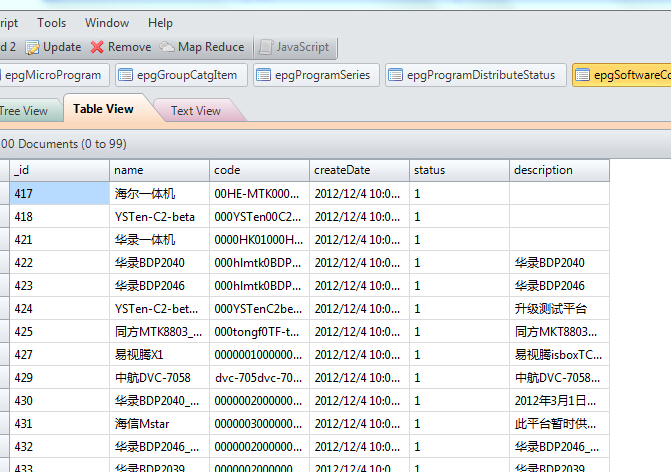The width and height of the screenshot is (671, 472).
Task: Click name cell 华录BDP2040 in row 422
Action: [160, 262]
